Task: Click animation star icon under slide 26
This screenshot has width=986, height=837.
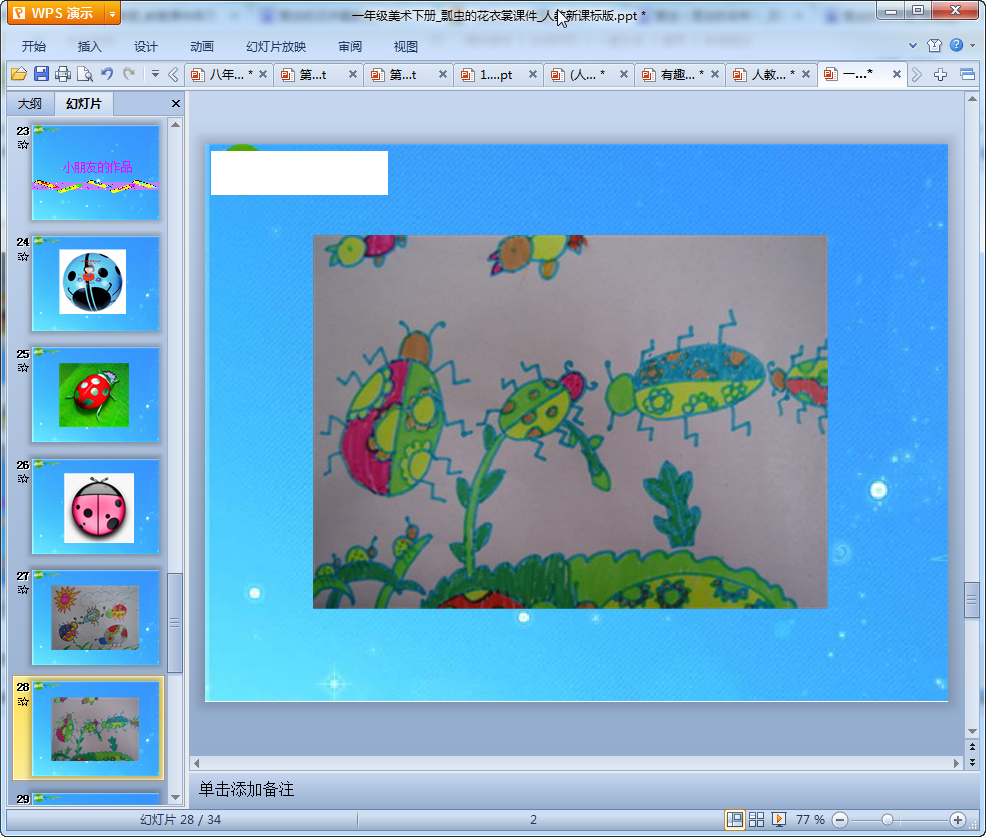Action: point(23,479)
